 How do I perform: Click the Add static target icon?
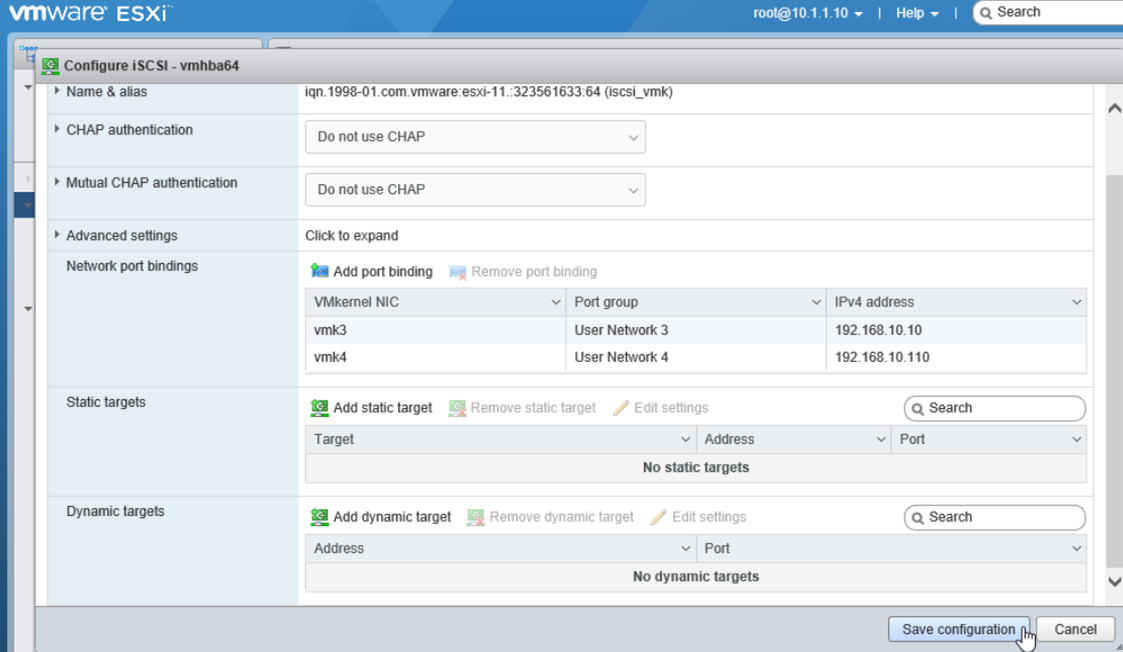point(319,408)
